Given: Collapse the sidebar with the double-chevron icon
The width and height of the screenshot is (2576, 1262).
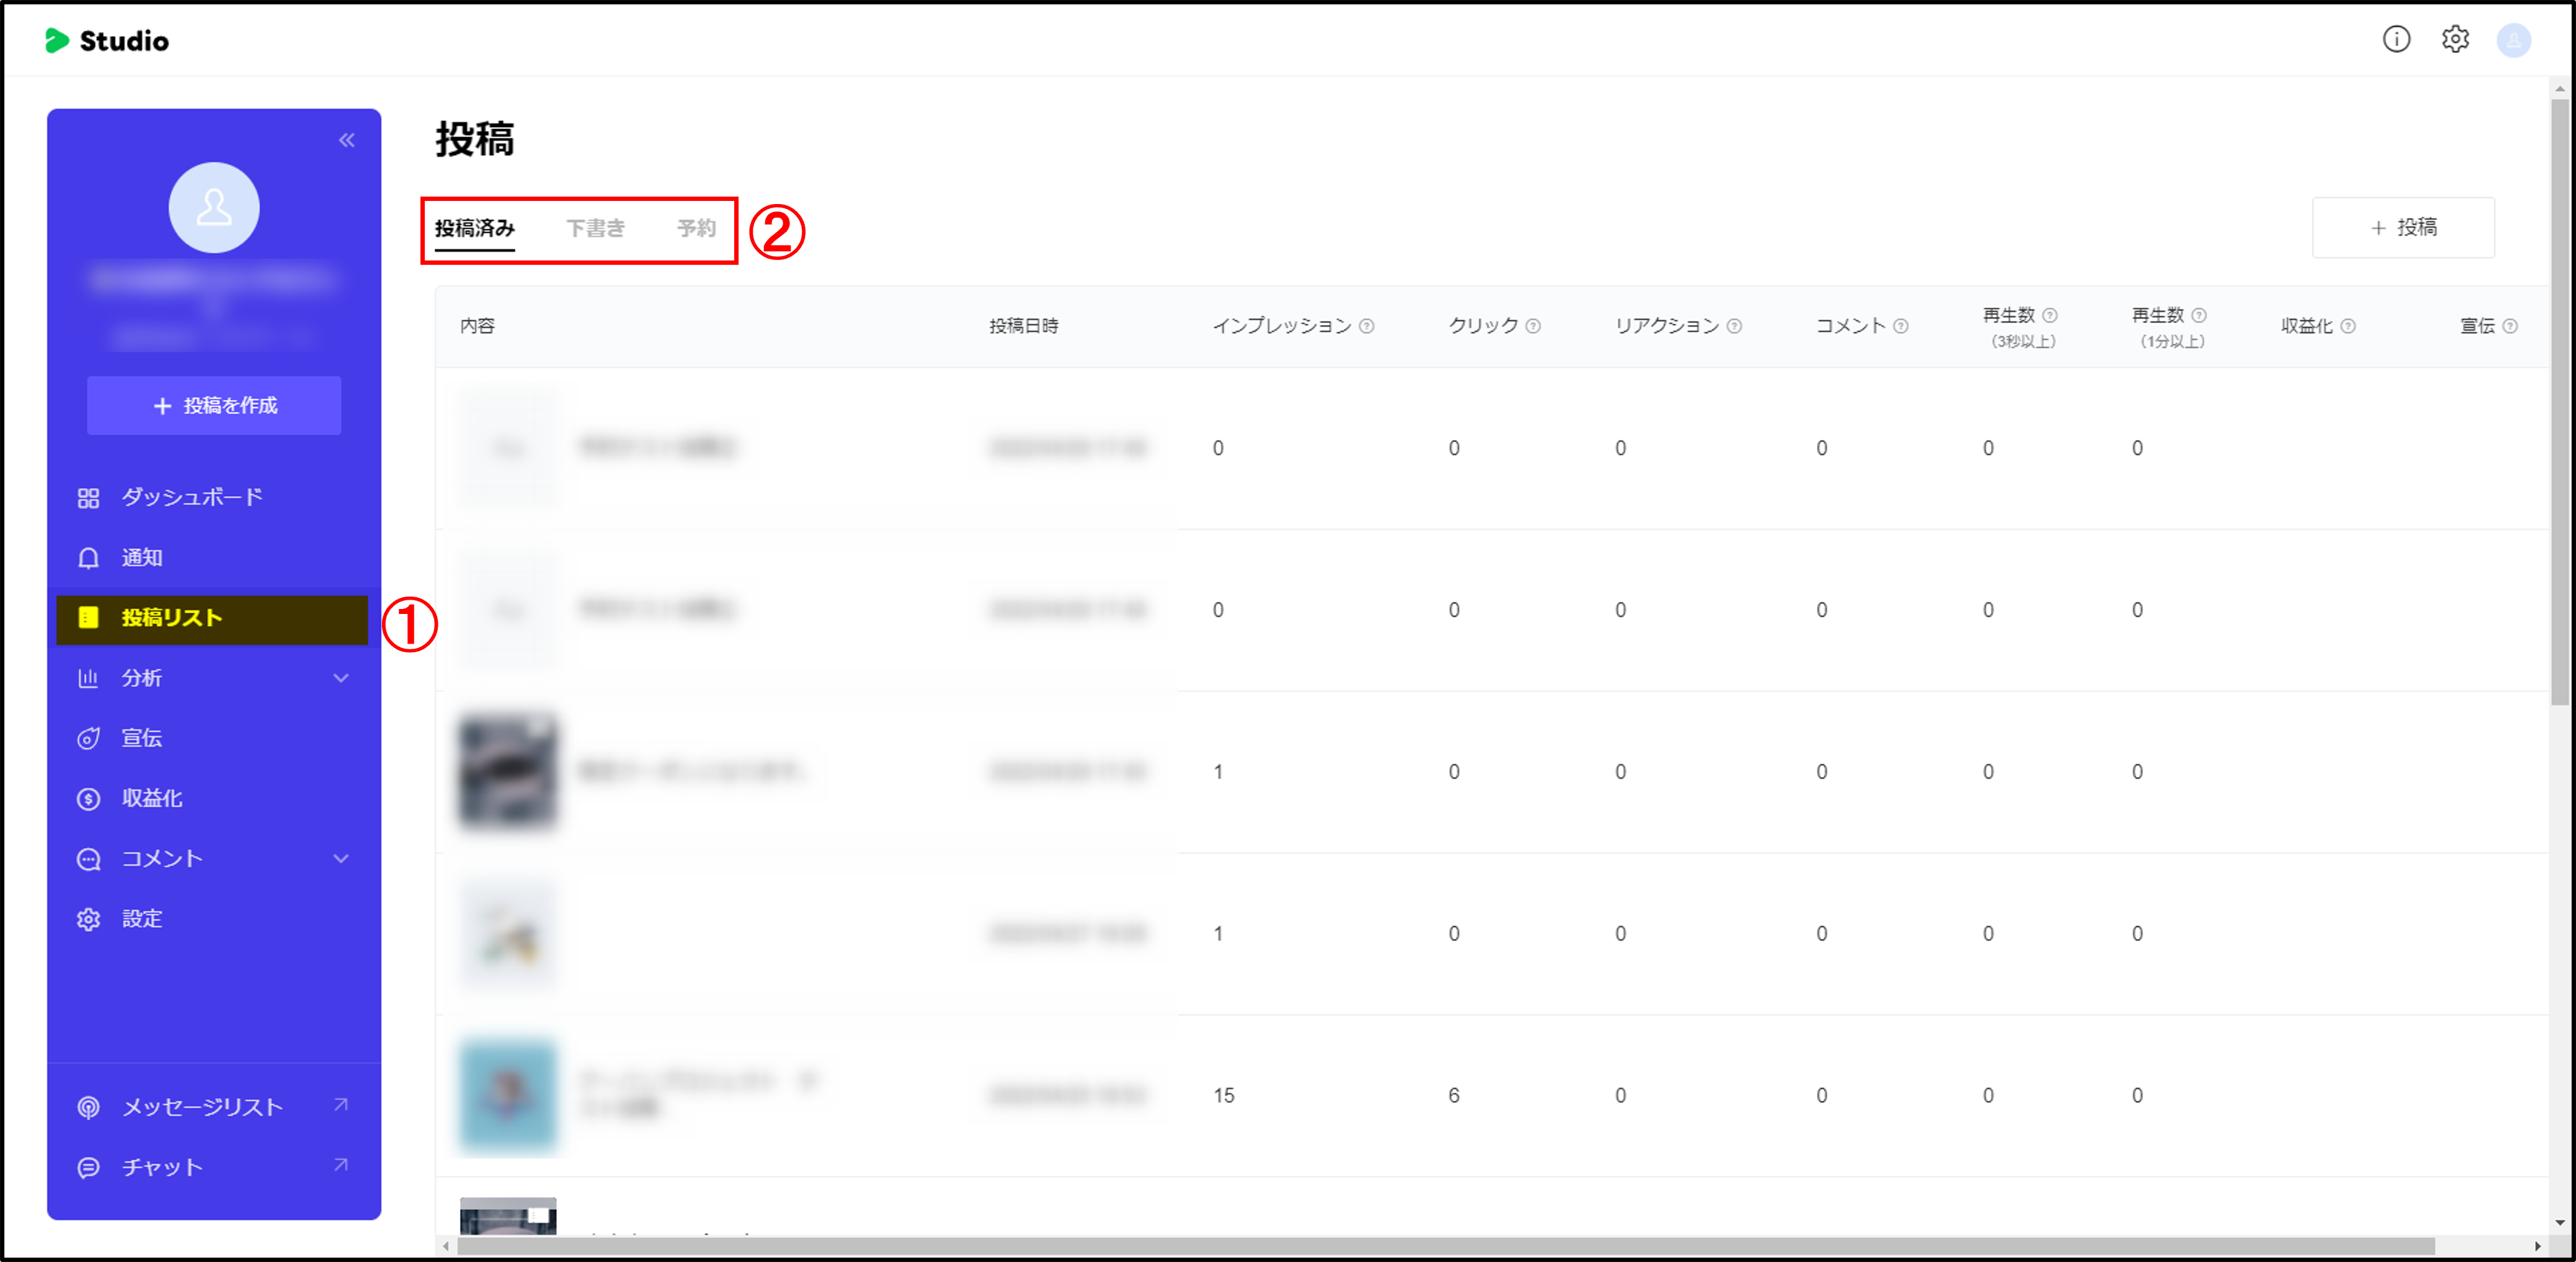Looking at the screenshot, I should (346, 140).
